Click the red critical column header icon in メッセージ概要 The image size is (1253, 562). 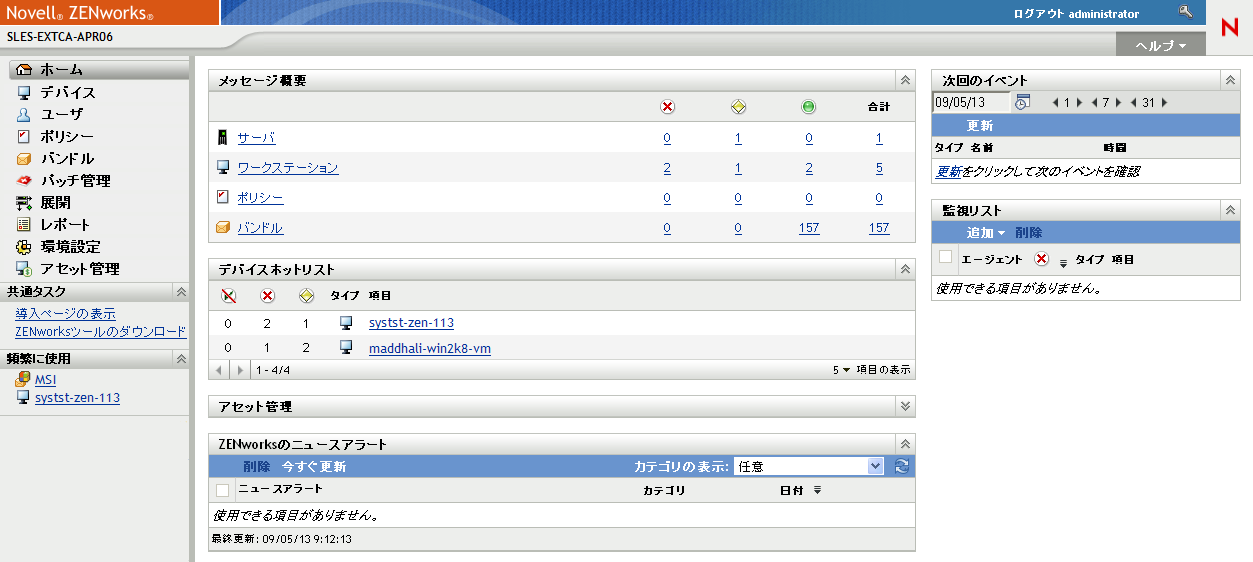point(668,107)
